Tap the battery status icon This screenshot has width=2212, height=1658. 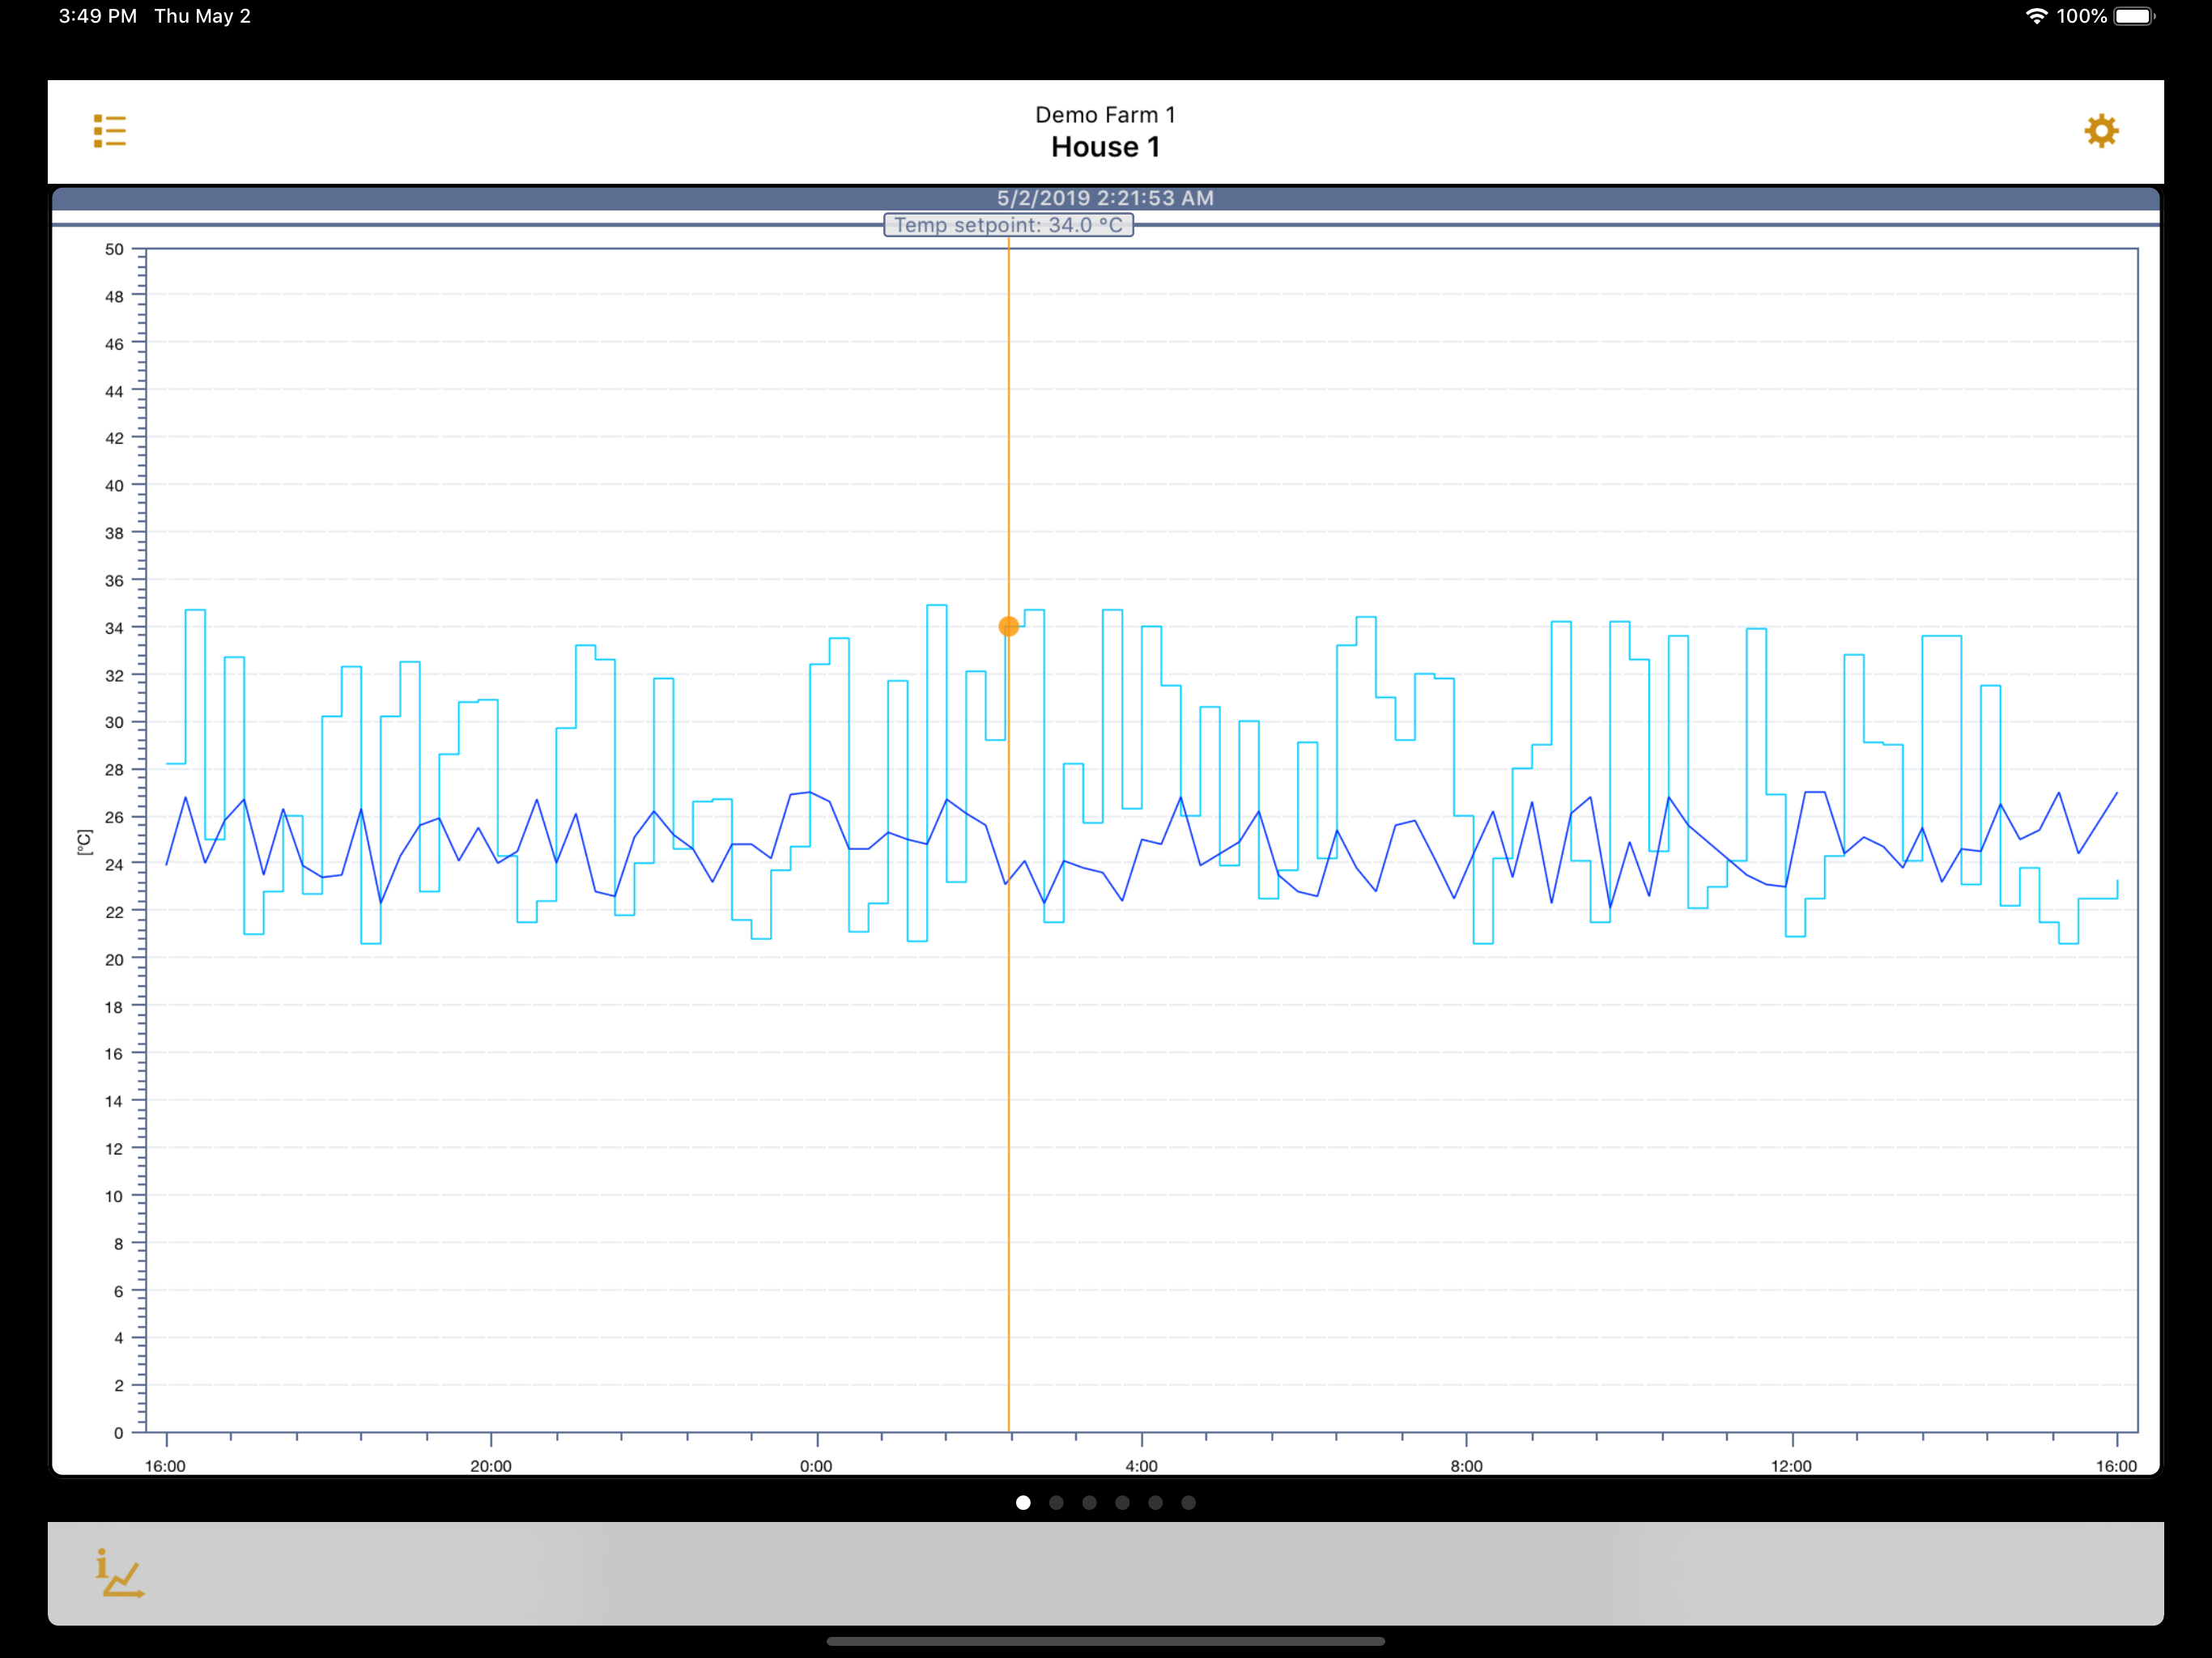[2135, 16]
